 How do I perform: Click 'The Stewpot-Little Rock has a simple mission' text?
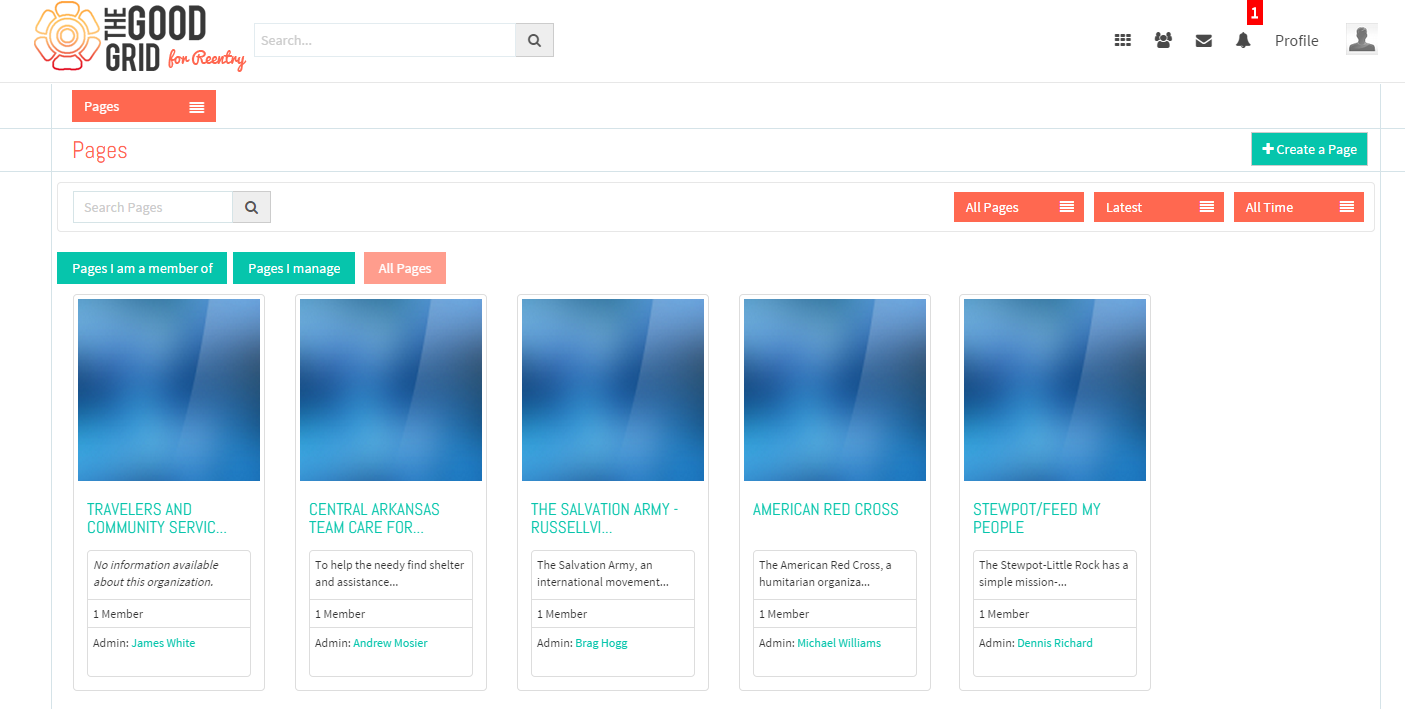(1054, 573)
